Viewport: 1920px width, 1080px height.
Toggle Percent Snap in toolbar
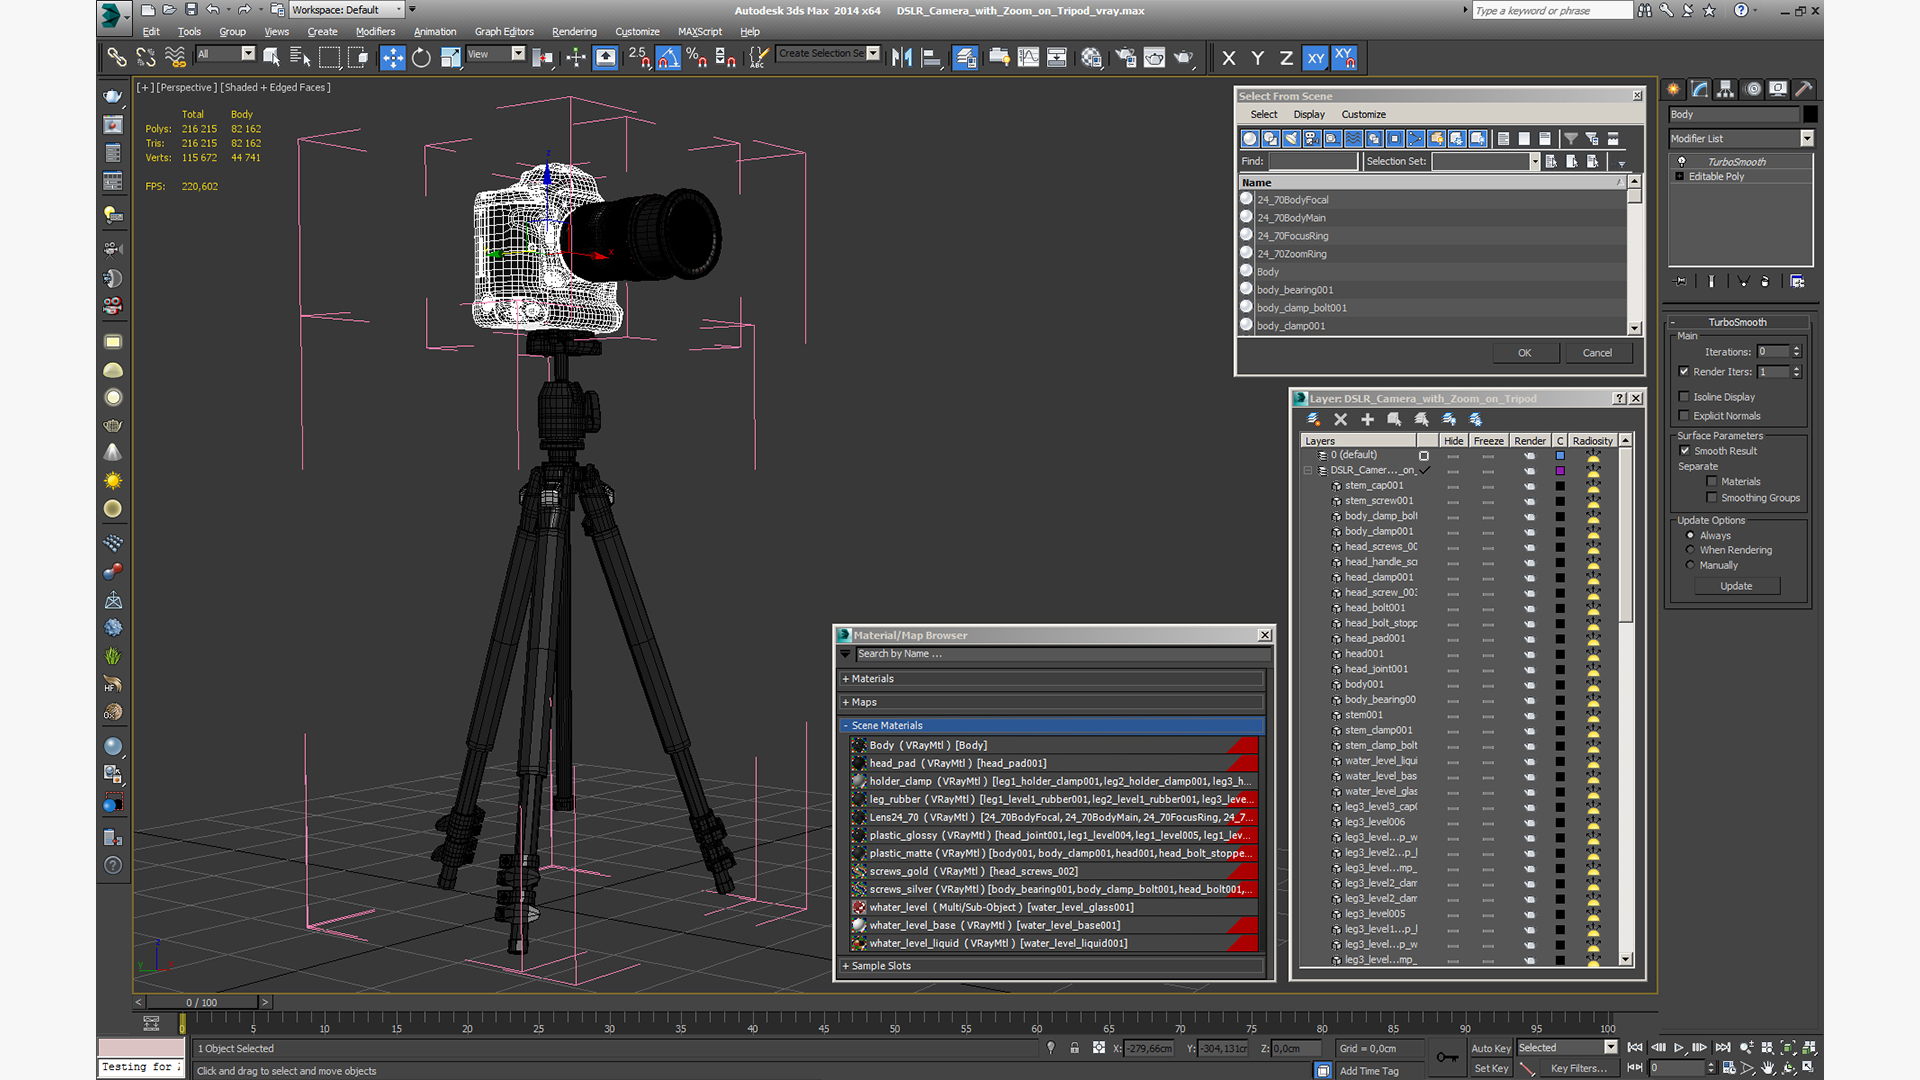pyautogui.click(x=697, y=57)
